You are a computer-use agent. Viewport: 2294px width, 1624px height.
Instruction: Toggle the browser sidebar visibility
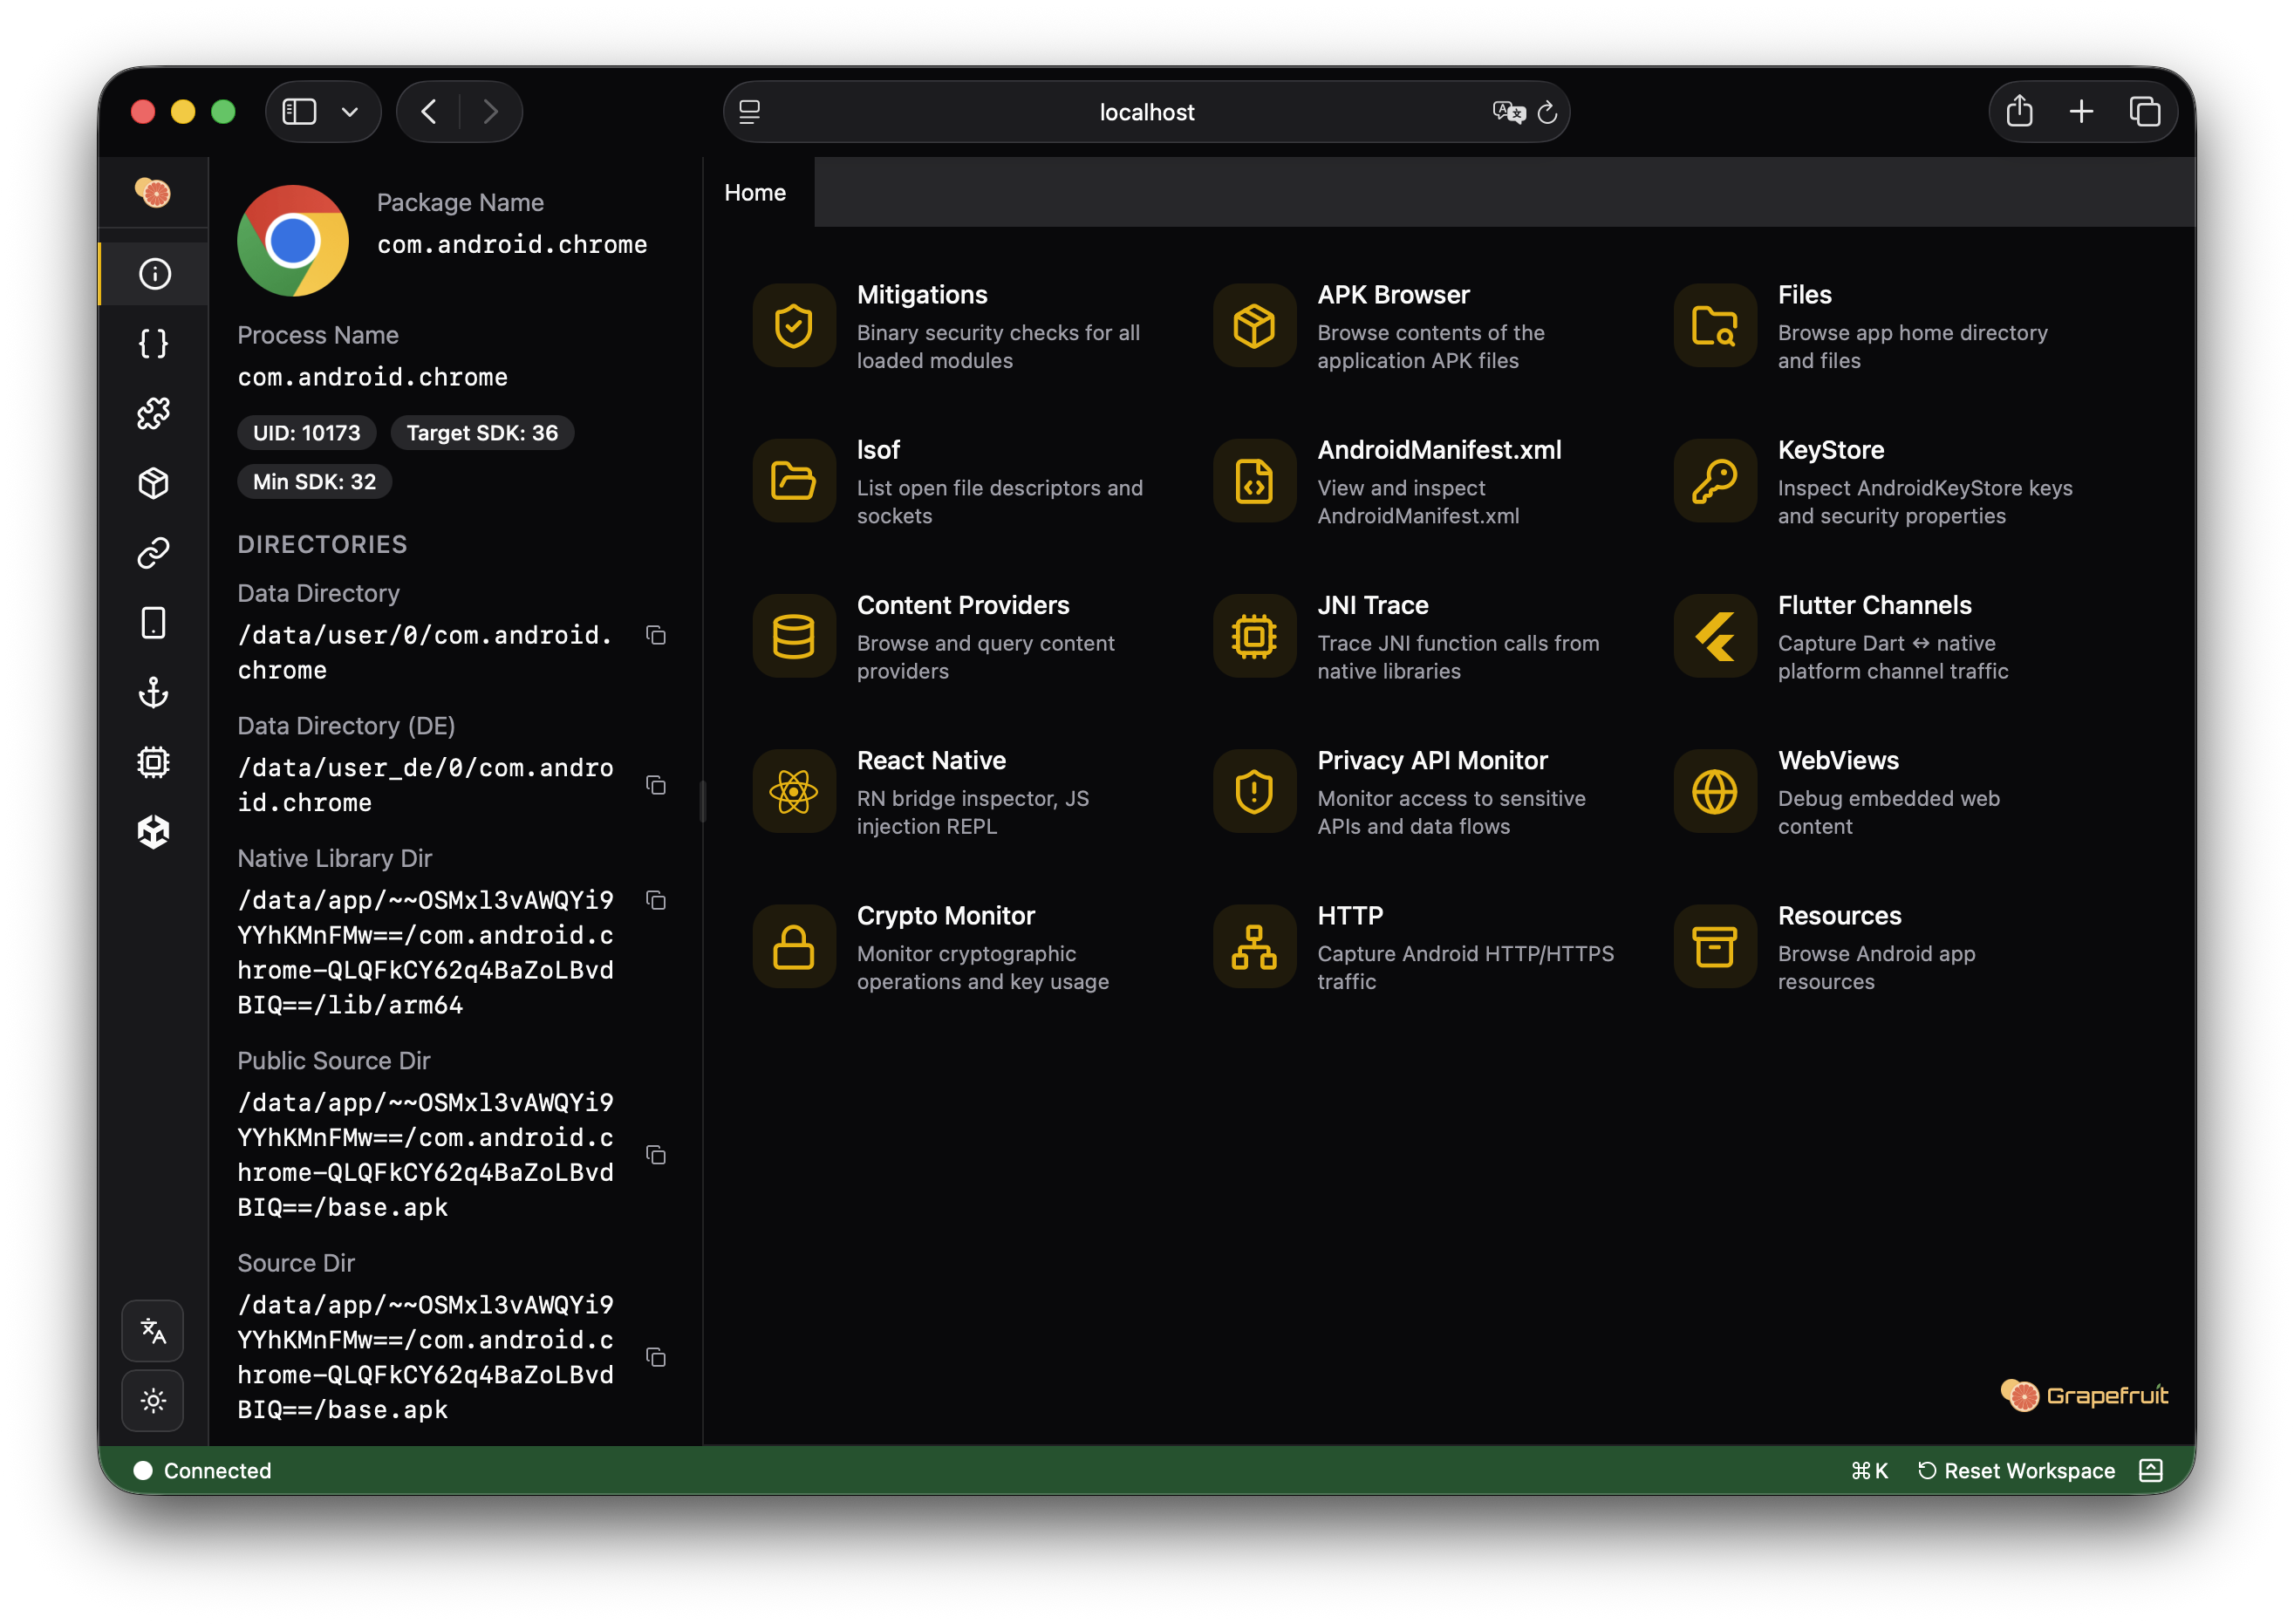298,111
